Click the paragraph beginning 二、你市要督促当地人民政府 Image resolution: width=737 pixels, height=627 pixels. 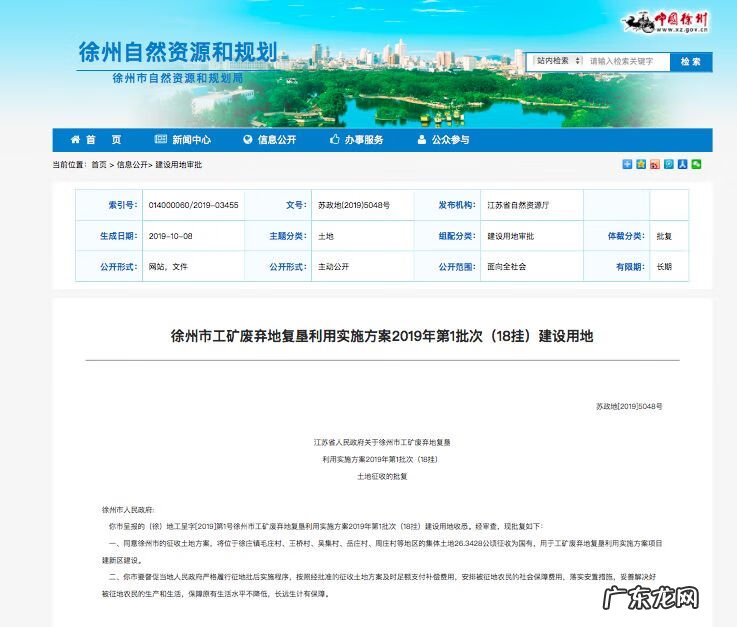(379, 585)
